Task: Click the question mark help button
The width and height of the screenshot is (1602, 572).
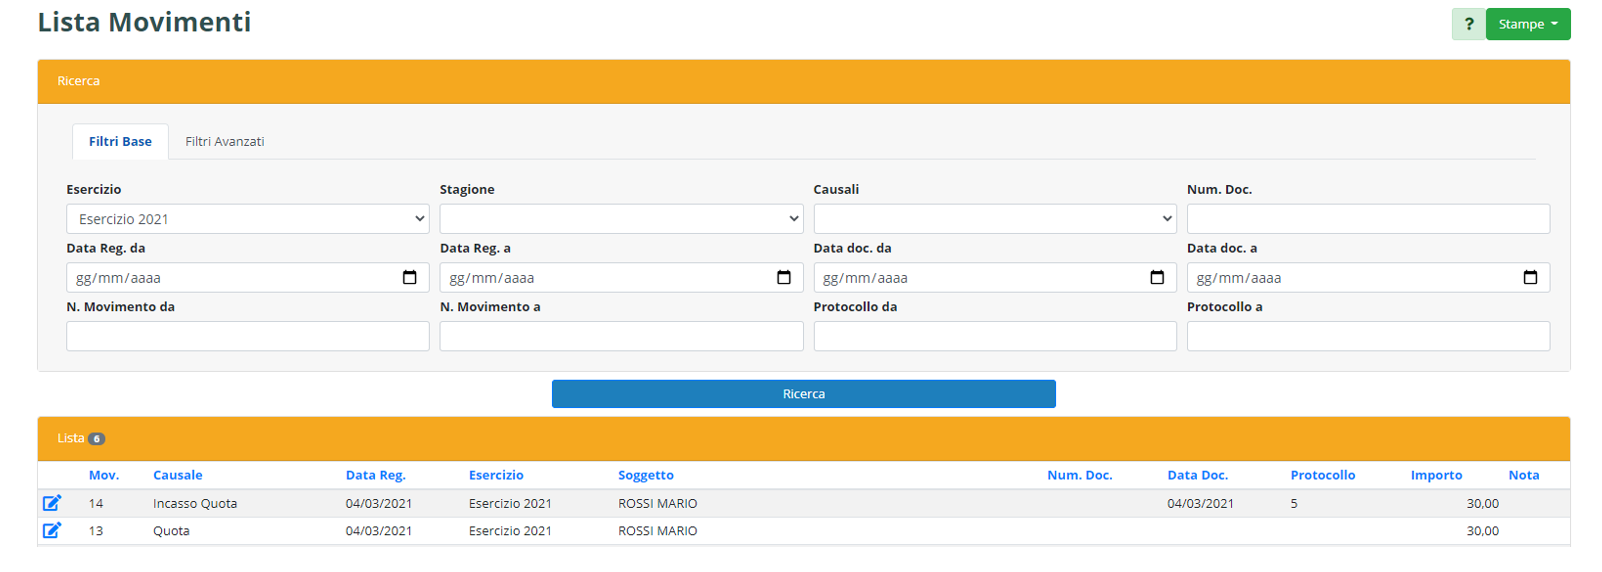Action: (1468, 24)
